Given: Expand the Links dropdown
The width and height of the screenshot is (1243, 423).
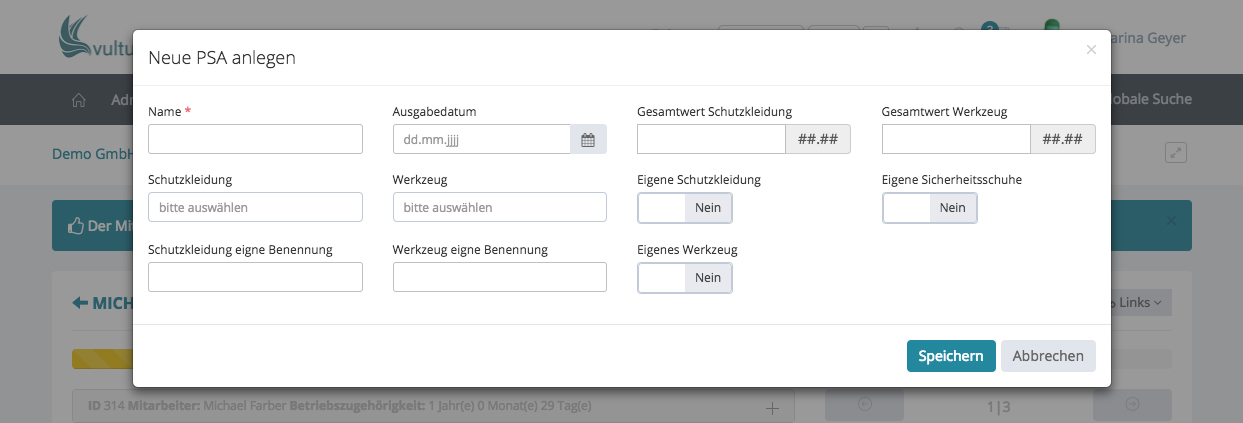Looking at the screenshot, I should point(1140,303).
